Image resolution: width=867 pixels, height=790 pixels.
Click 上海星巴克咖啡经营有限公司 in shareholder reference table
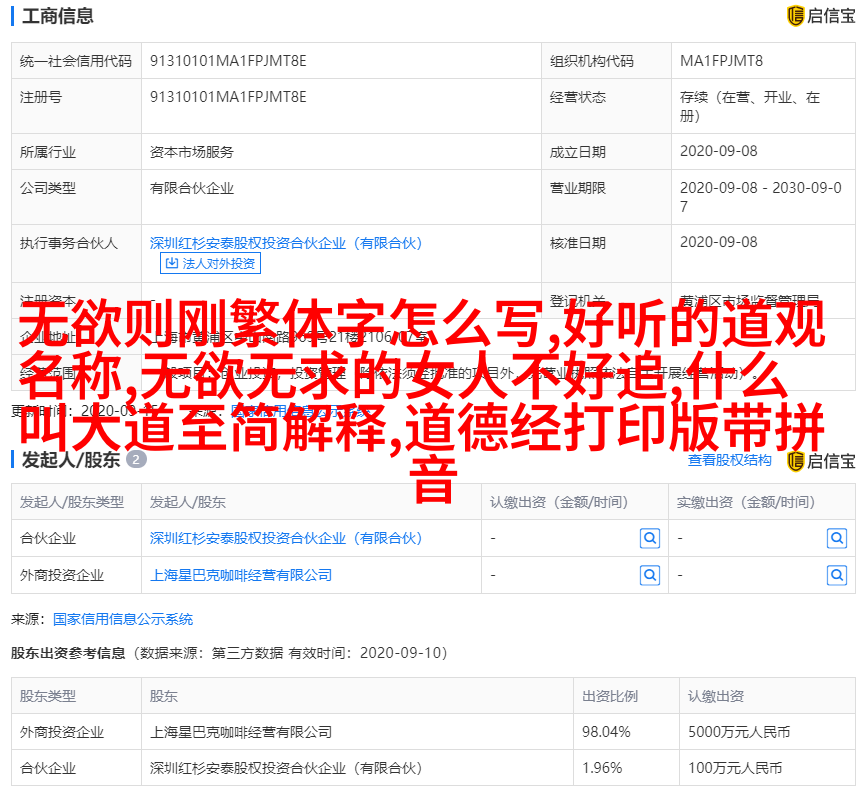click(241, 732)
